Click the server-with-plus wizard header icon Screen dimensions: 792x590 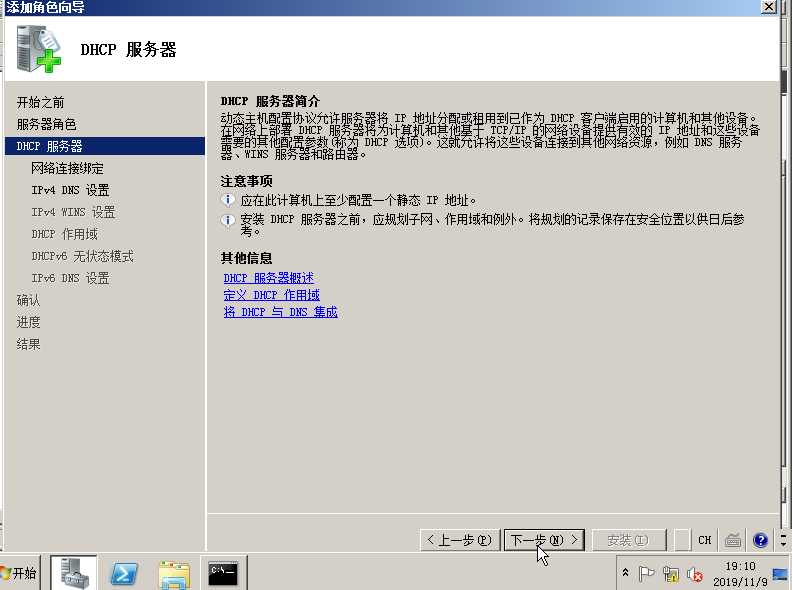pyautogui.click(x=38, y=49)
